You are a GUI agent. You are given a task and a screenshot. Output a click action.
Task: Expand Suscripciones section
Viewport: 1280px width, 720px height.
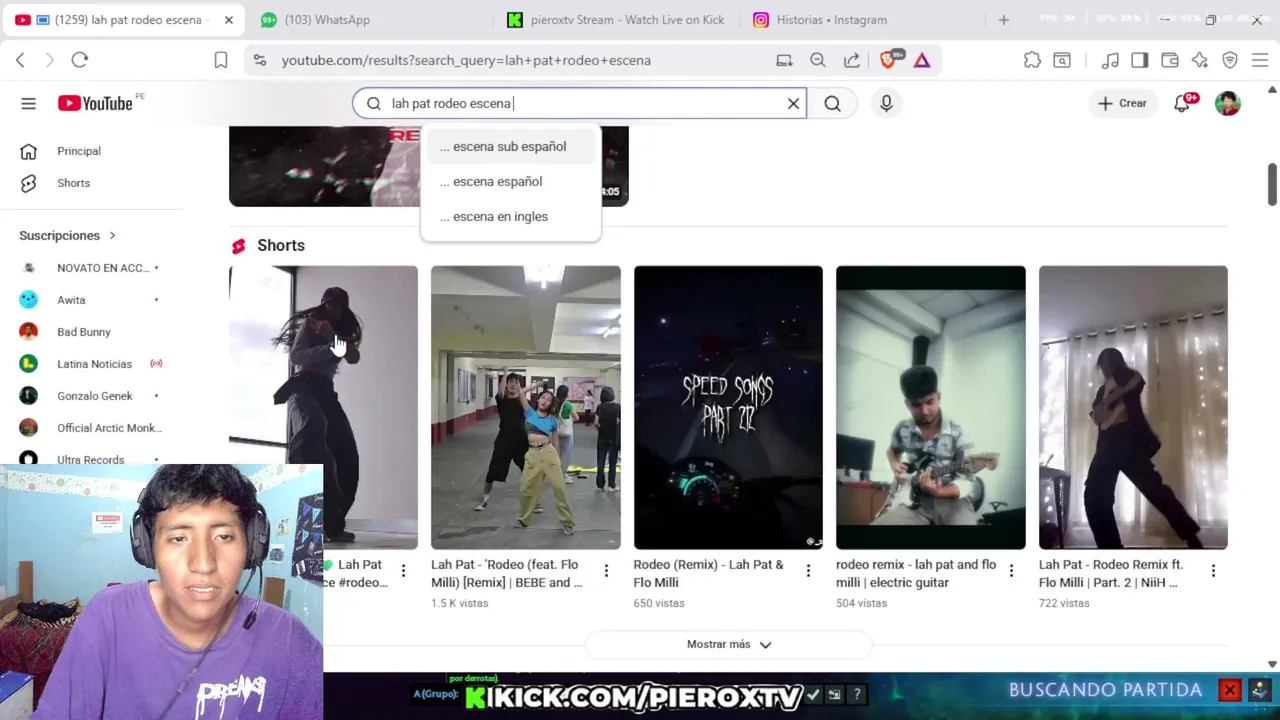point(68,235)
